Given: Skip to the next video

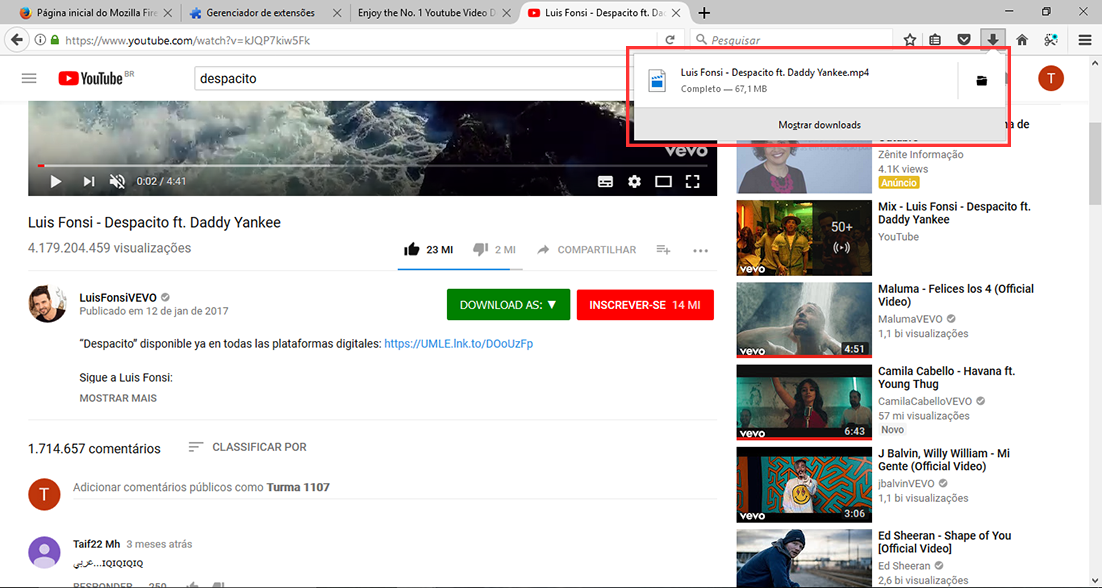Looking at the screenshot, I should point(89,181).
